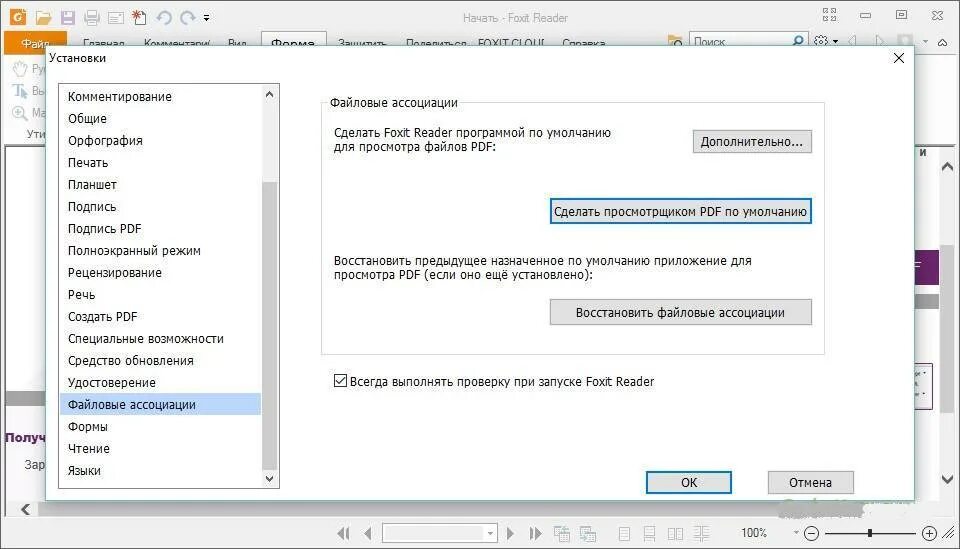
Task: Open the Справка ribbon tab
Action: (583, 43)
